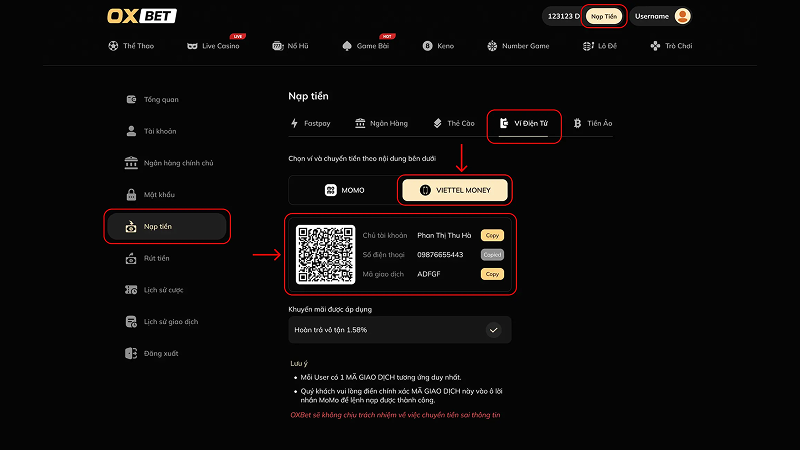800x450 pixels.
Task: Click the Trò Chơi gamepad icon
Action: 655,46
